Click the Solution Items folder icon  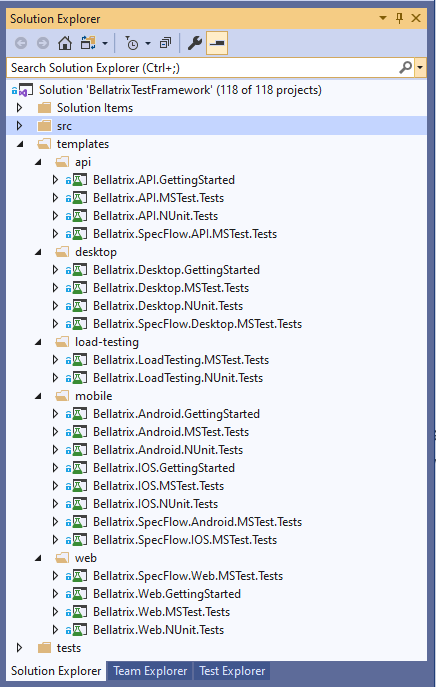[44, 108]
